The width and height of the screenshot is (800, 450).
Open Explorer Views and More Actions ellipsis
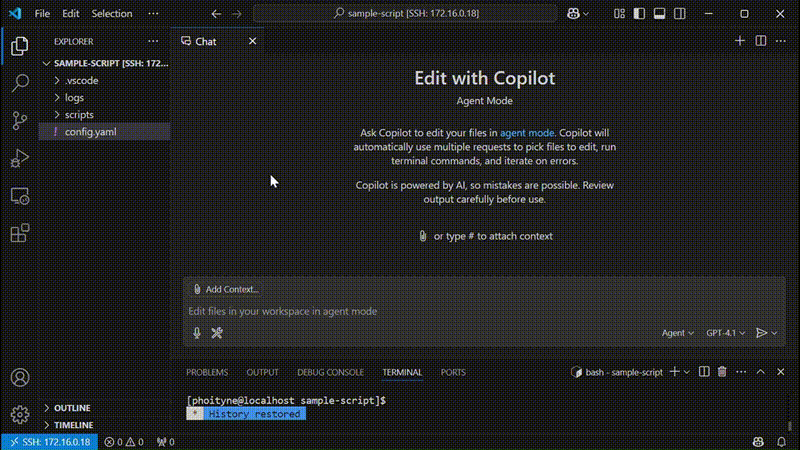[153, 41]
